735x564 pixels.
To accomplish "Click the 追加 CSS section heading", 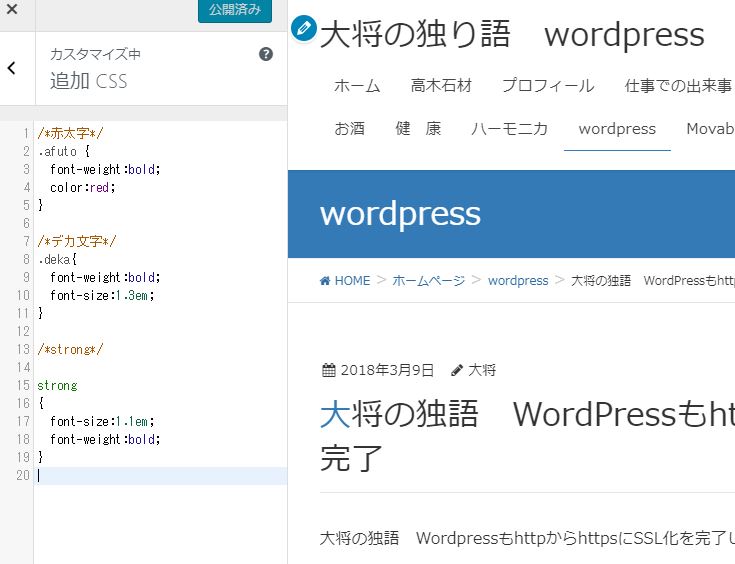I will point(89,81).
